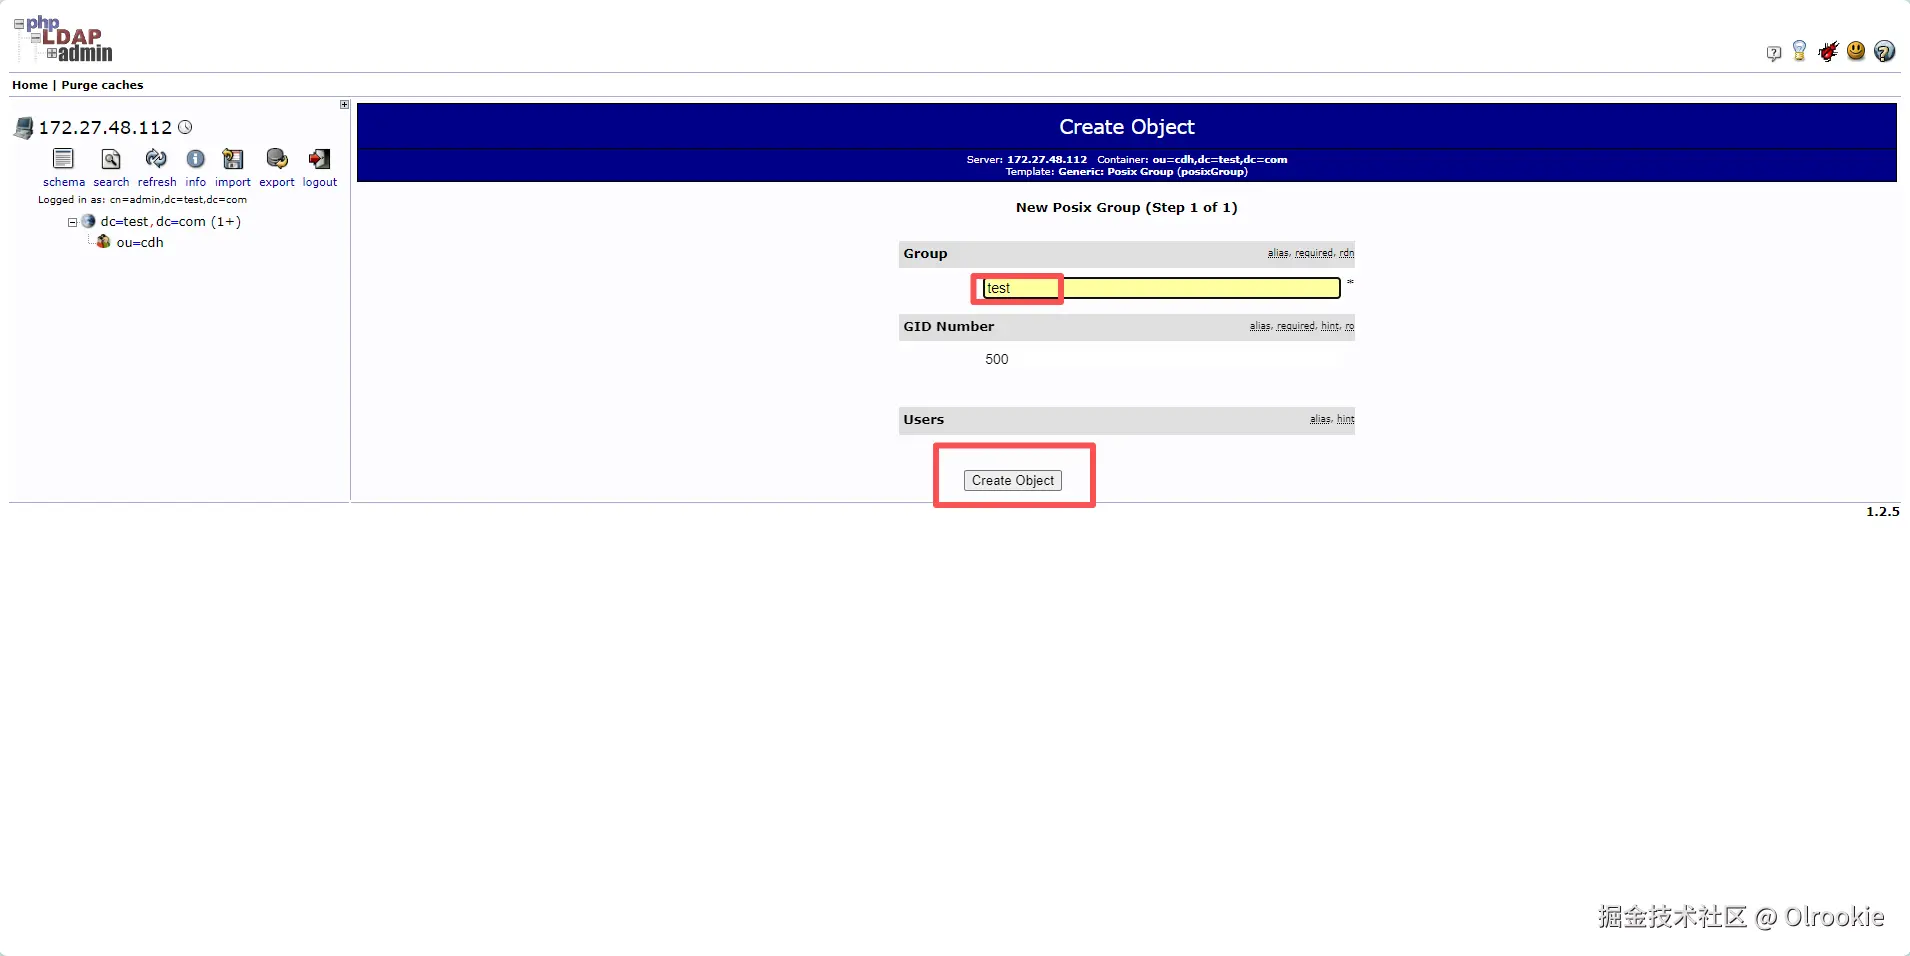The image size is (1910, 956).
Task: Click the server computer icon beside 172.27.48.112
Action: click(x=24, y=128)
